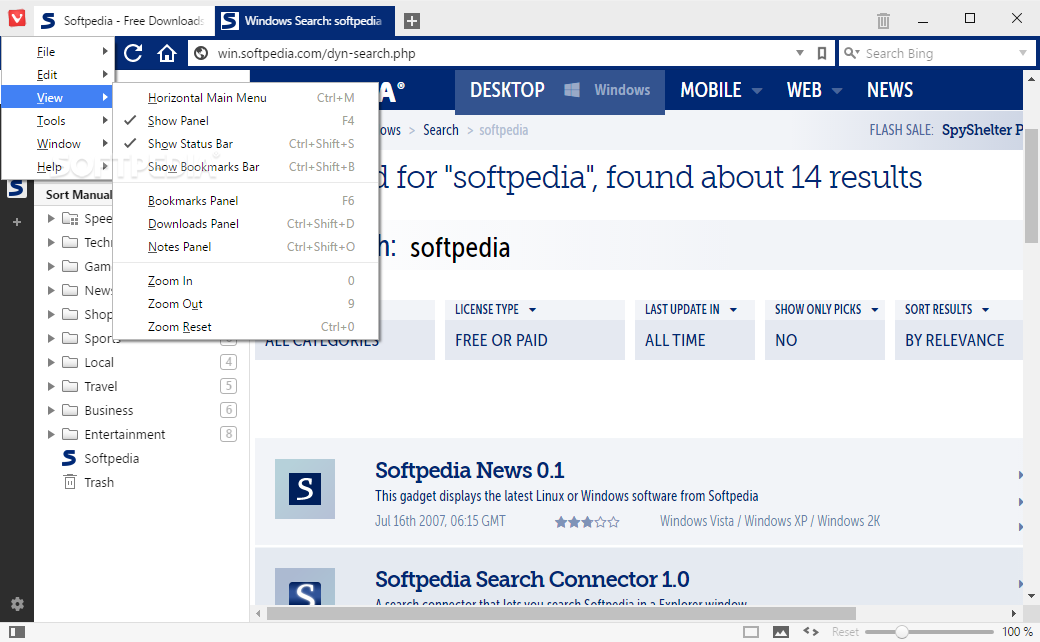
Task: Click the horizontal page scrollbar
Action: tap(561, 613)
